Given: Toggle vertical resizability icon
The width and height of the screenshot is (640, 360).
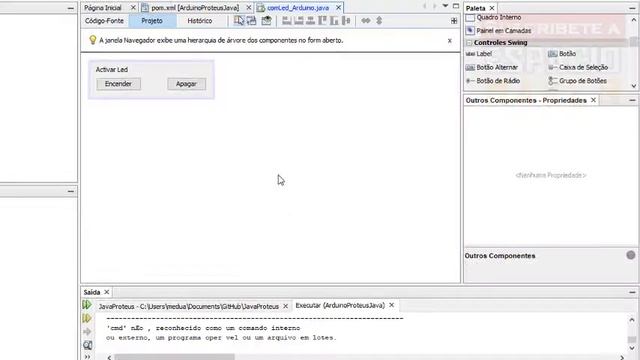Looking at the screenshot, I should tap(379, 20).
